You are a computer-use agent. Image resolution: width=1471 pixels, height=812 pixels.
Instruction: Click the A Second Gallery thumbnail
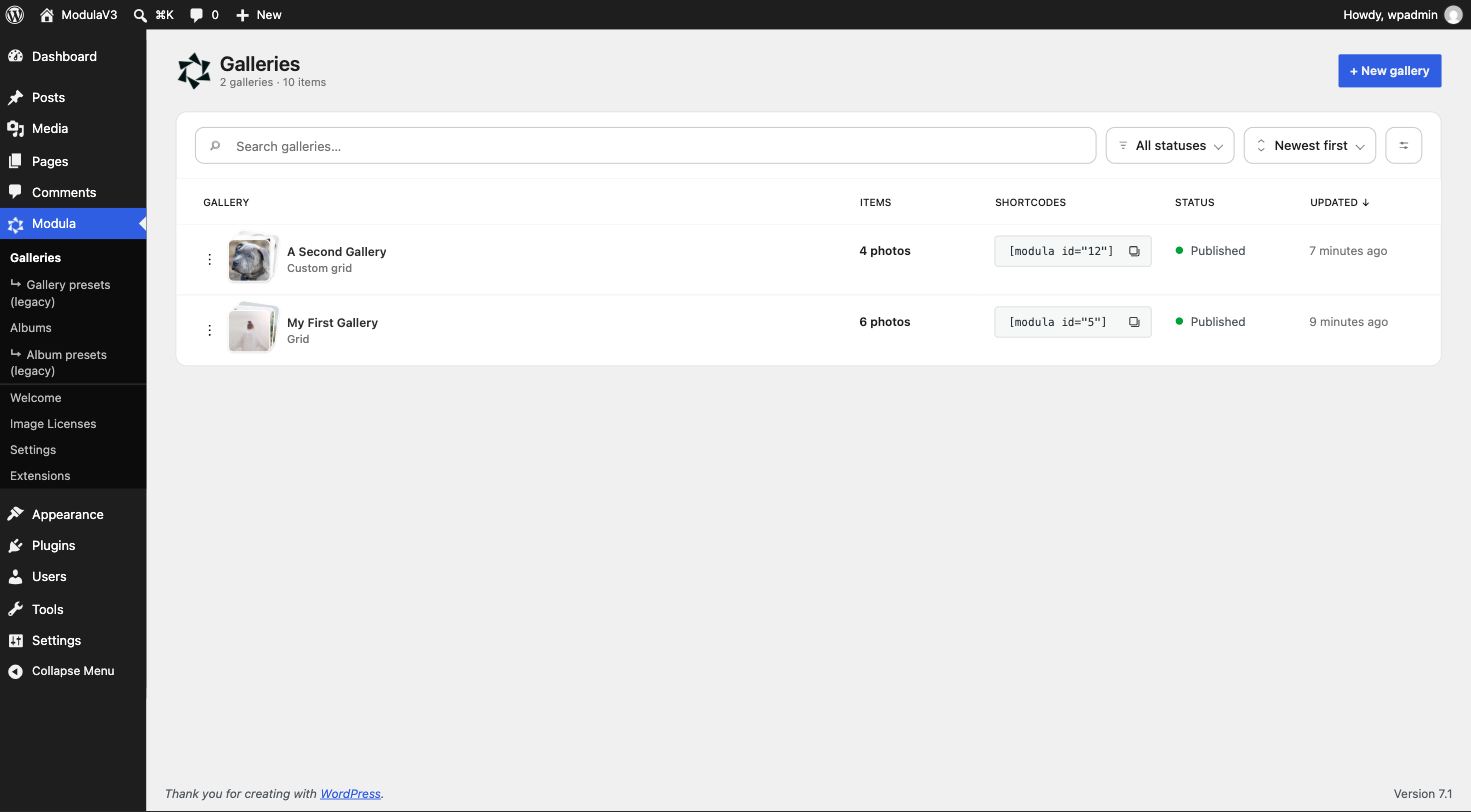point(251,260)
